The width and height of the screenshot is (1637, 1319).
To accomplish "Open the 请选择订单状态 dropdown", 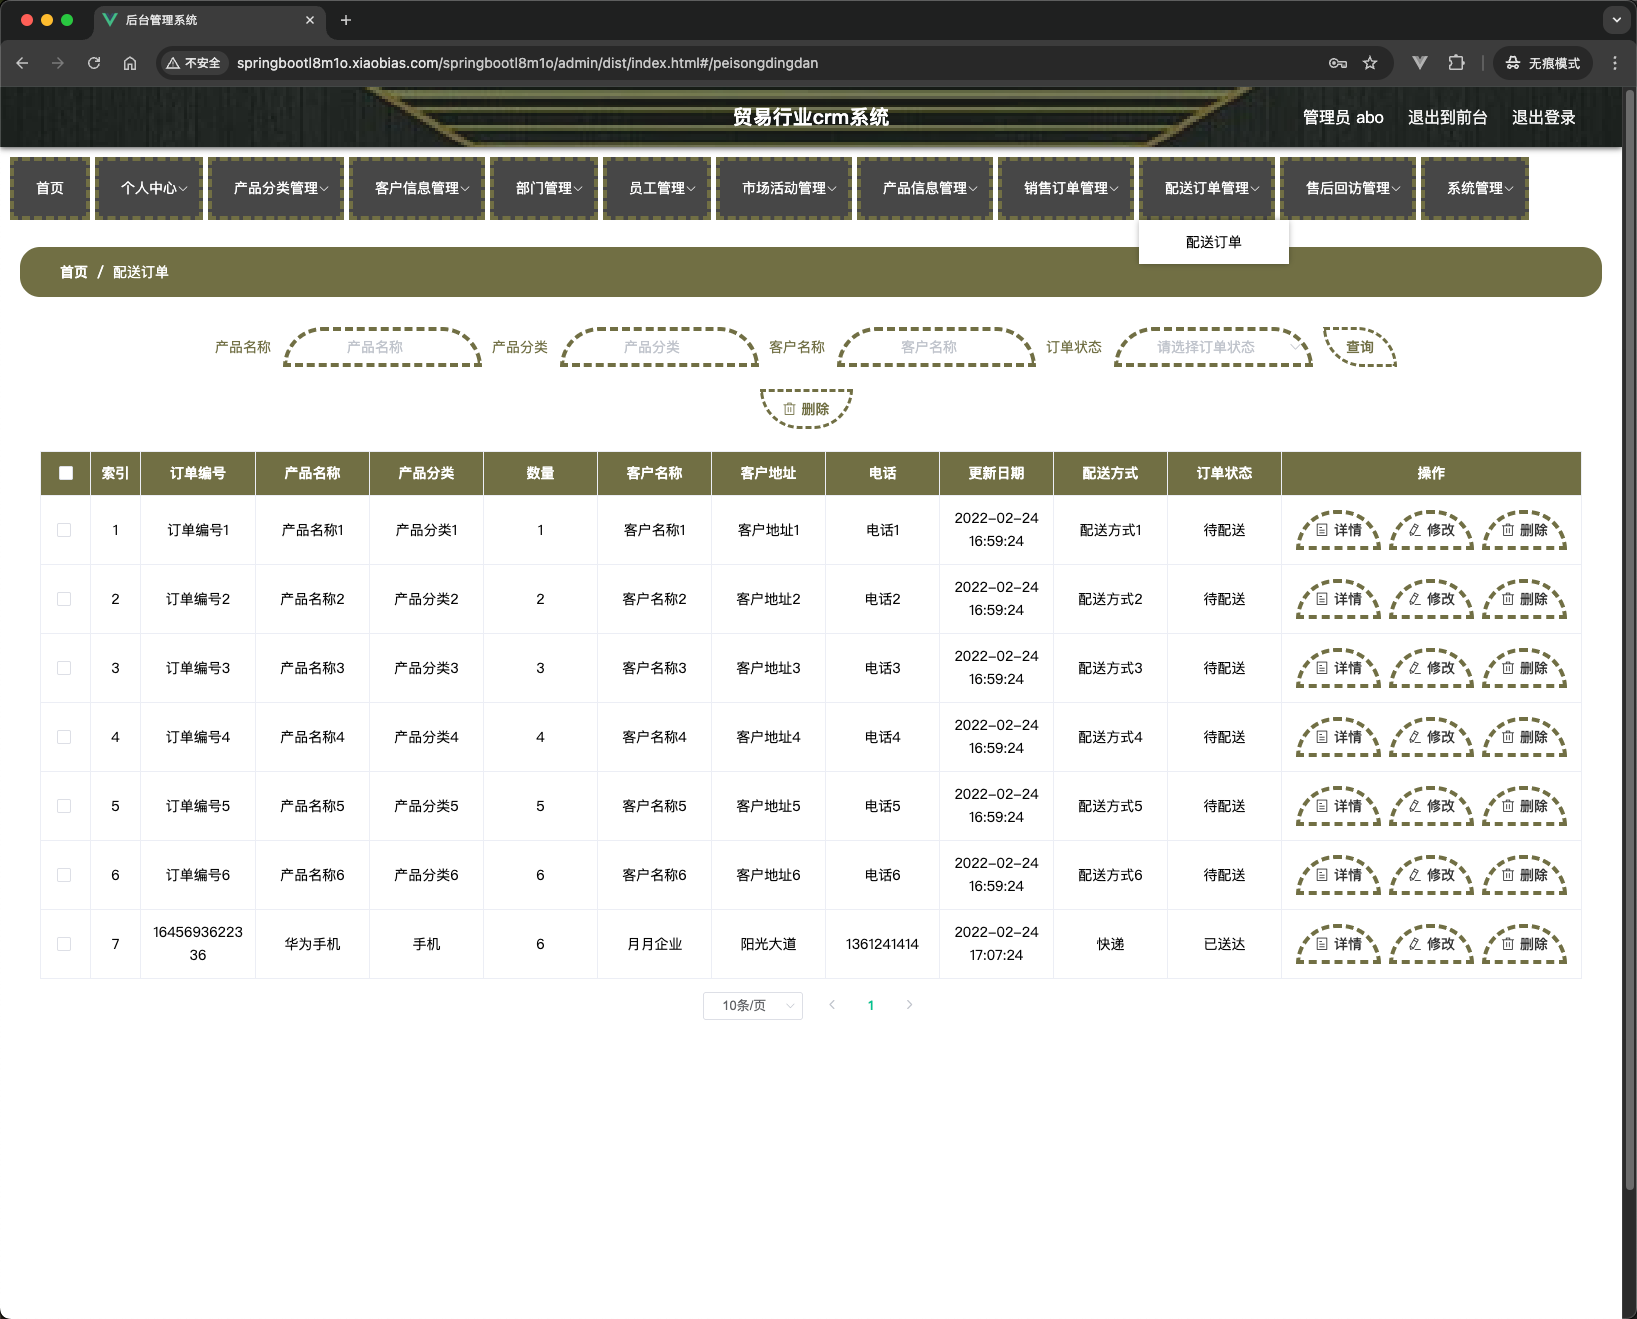I will tap(1213, 347).
